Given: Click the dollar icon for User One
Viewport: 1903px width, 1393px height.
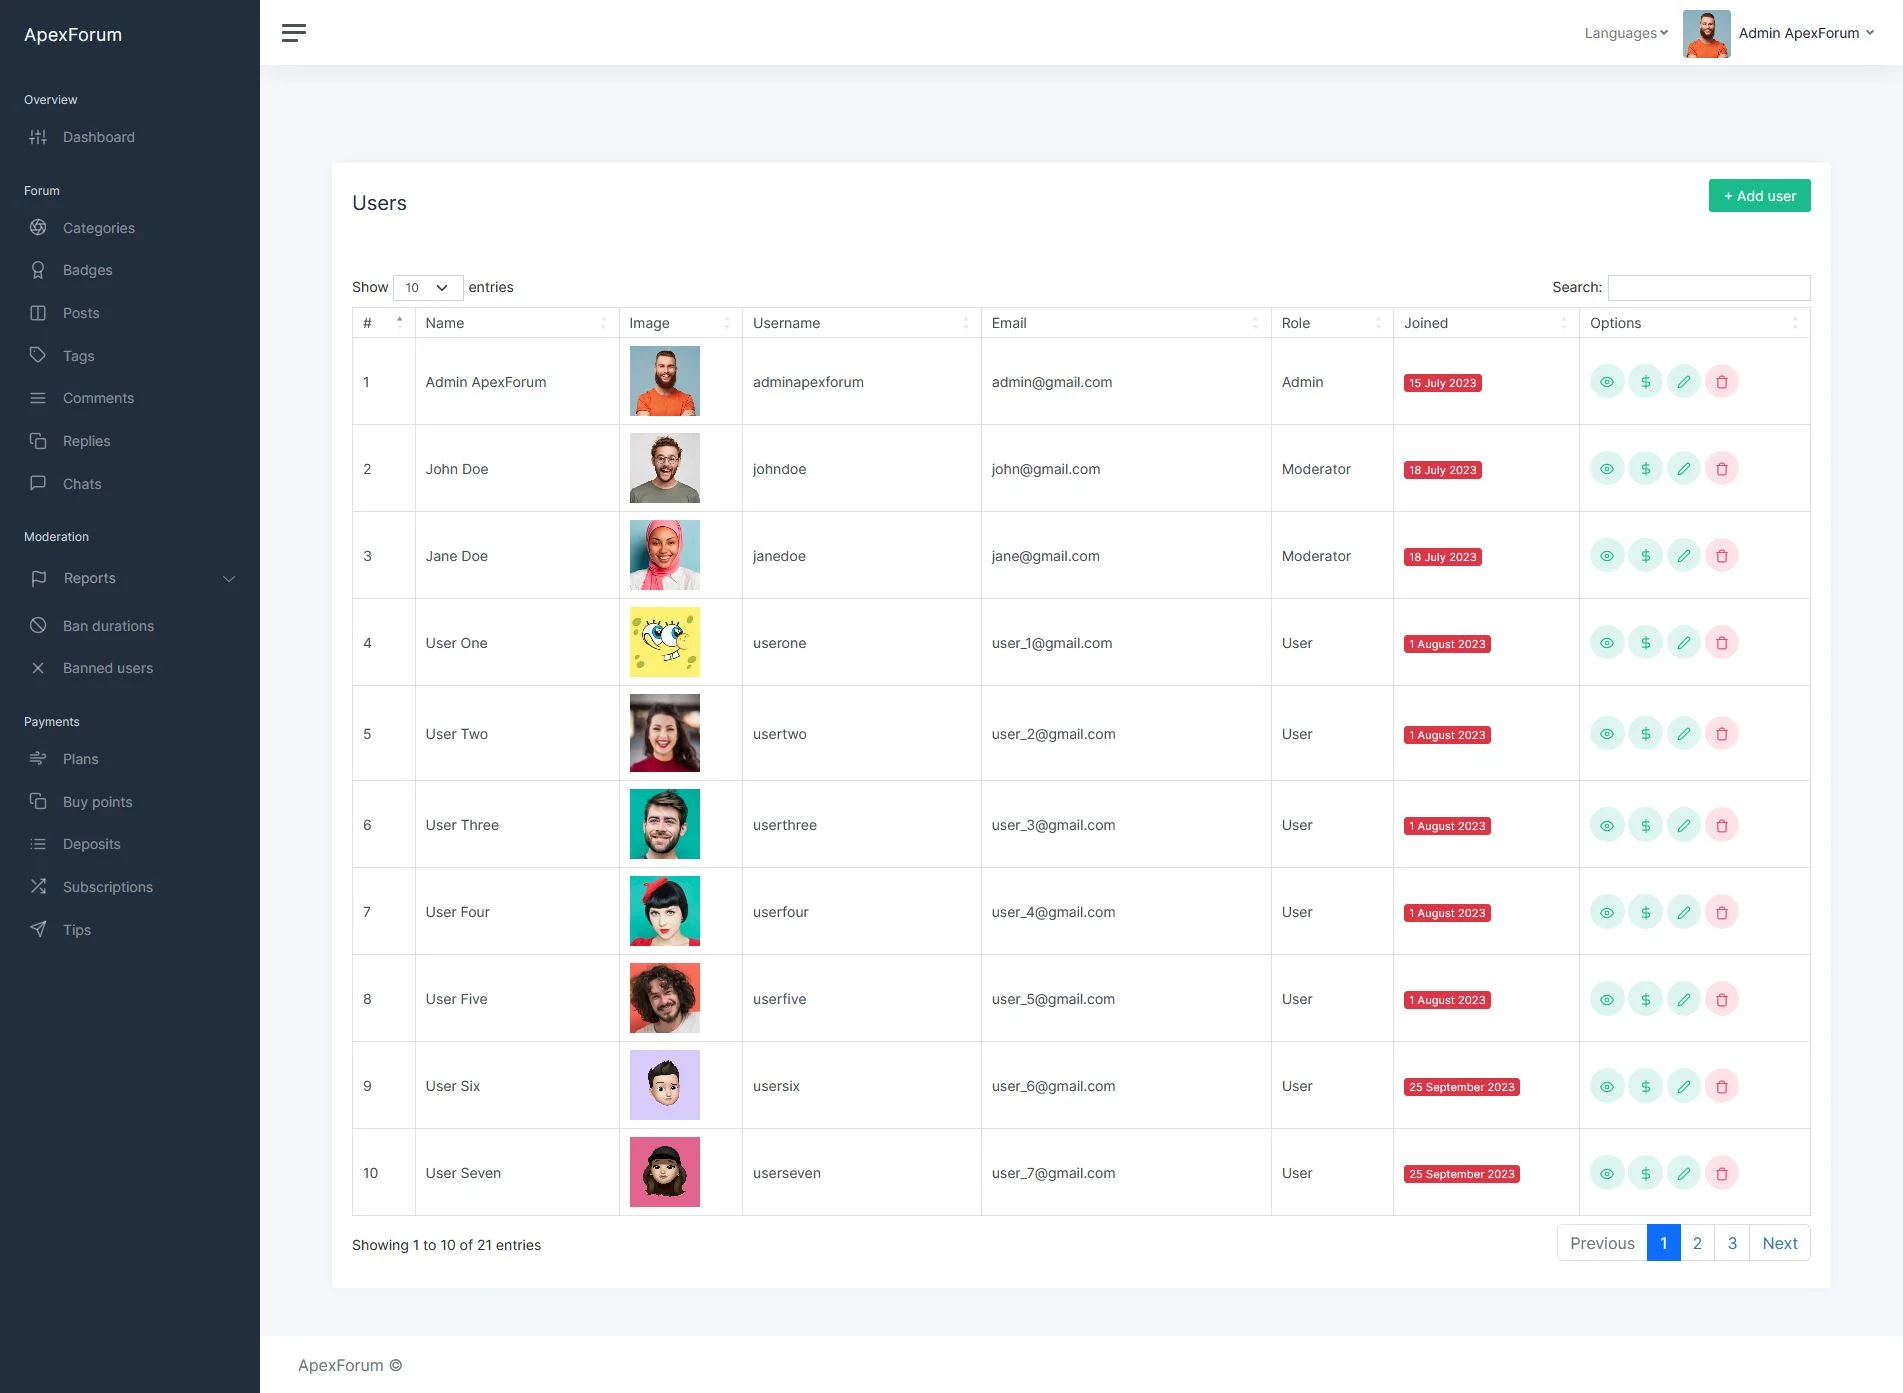Looking at the screenshot, I should tap(1645, 643).
